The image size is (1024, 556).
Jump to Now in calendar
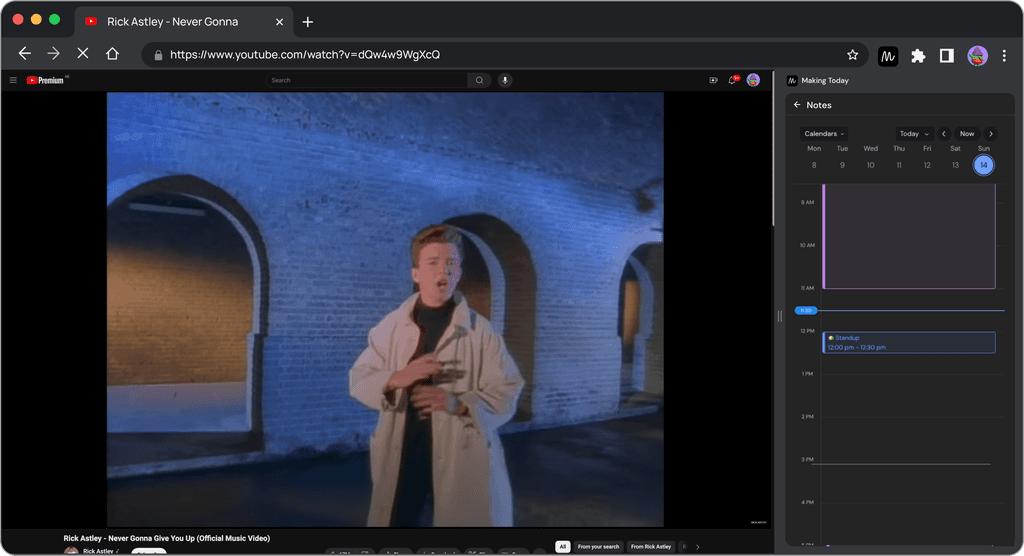(x=967, y=134)
